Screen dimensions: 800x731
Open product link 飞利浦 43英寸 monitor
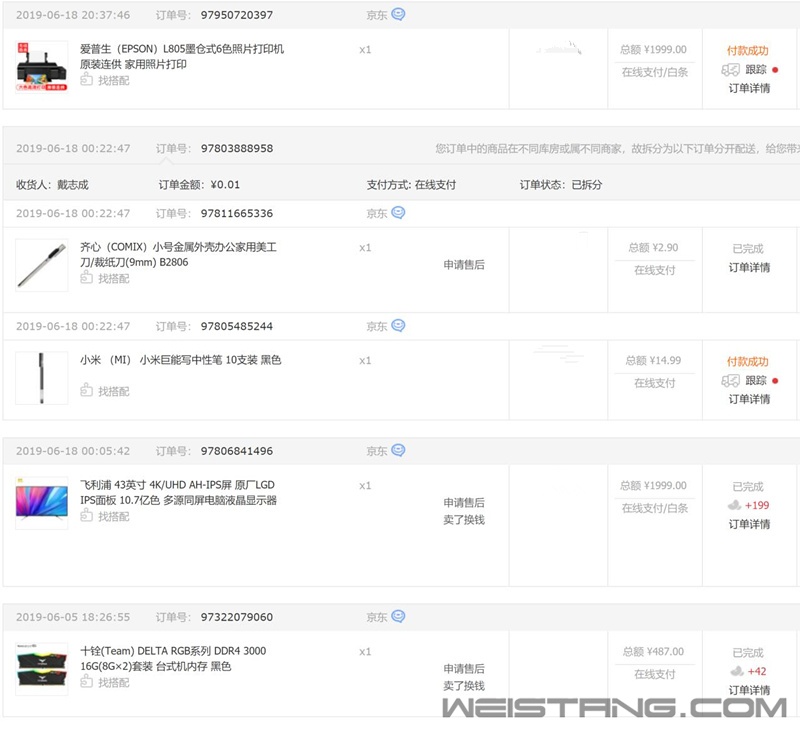tap(178, 492)
